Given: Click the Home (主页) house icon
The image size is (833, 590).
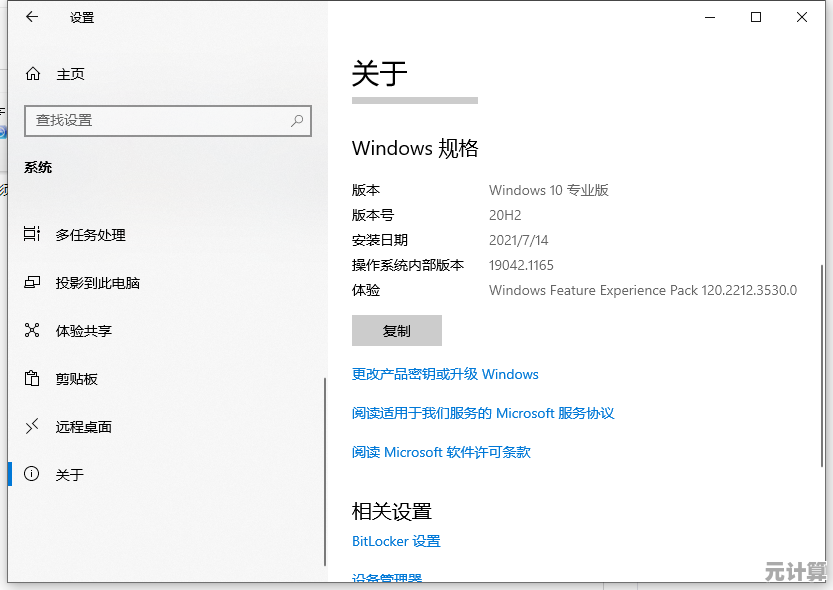Looking at the screenshot, I should click(33, 74).
